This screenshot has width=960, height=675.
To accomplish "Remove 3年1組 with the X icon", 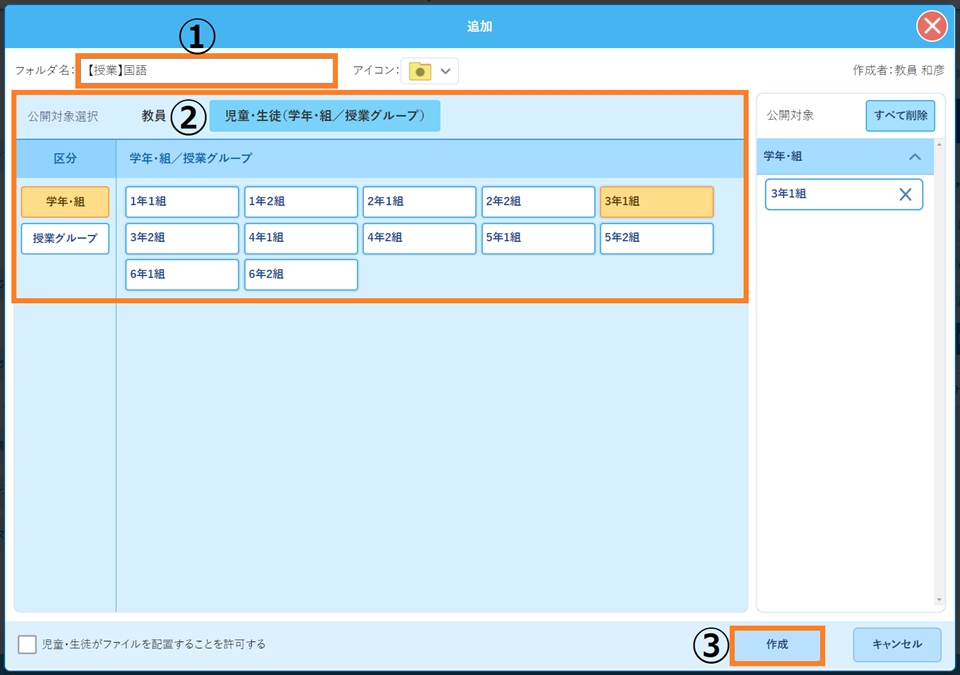I will click(905, 194).
